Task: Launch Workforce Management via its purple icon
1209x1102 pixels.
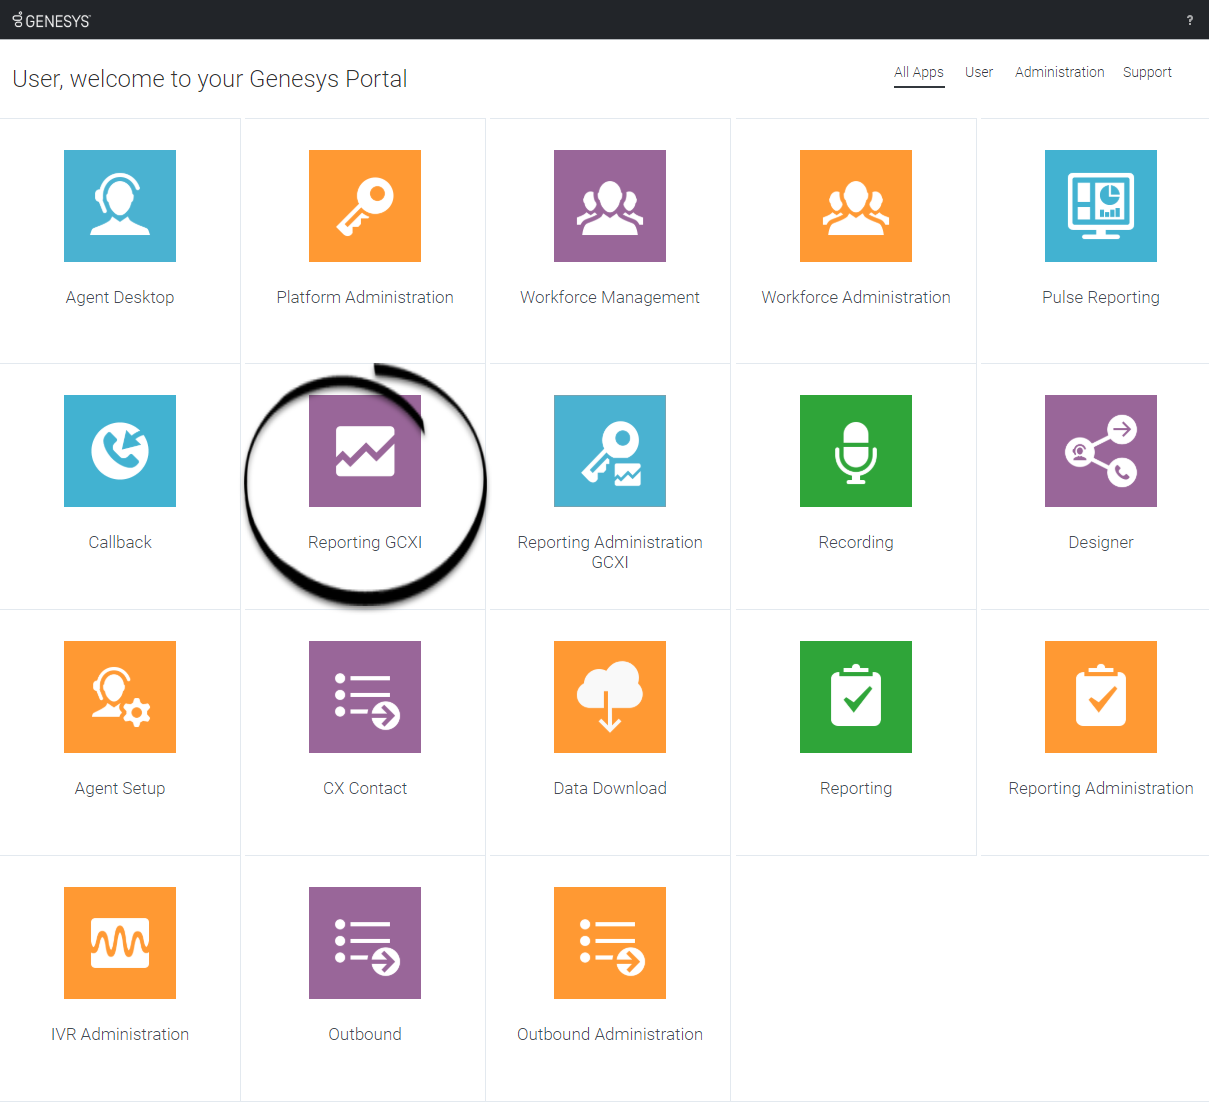Action: pos(610,205)
